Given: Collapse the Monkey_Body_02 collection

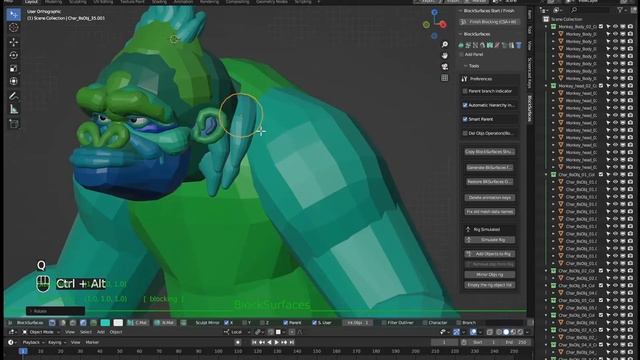Looking at the screenshot, I should click(x=546, y=27).
